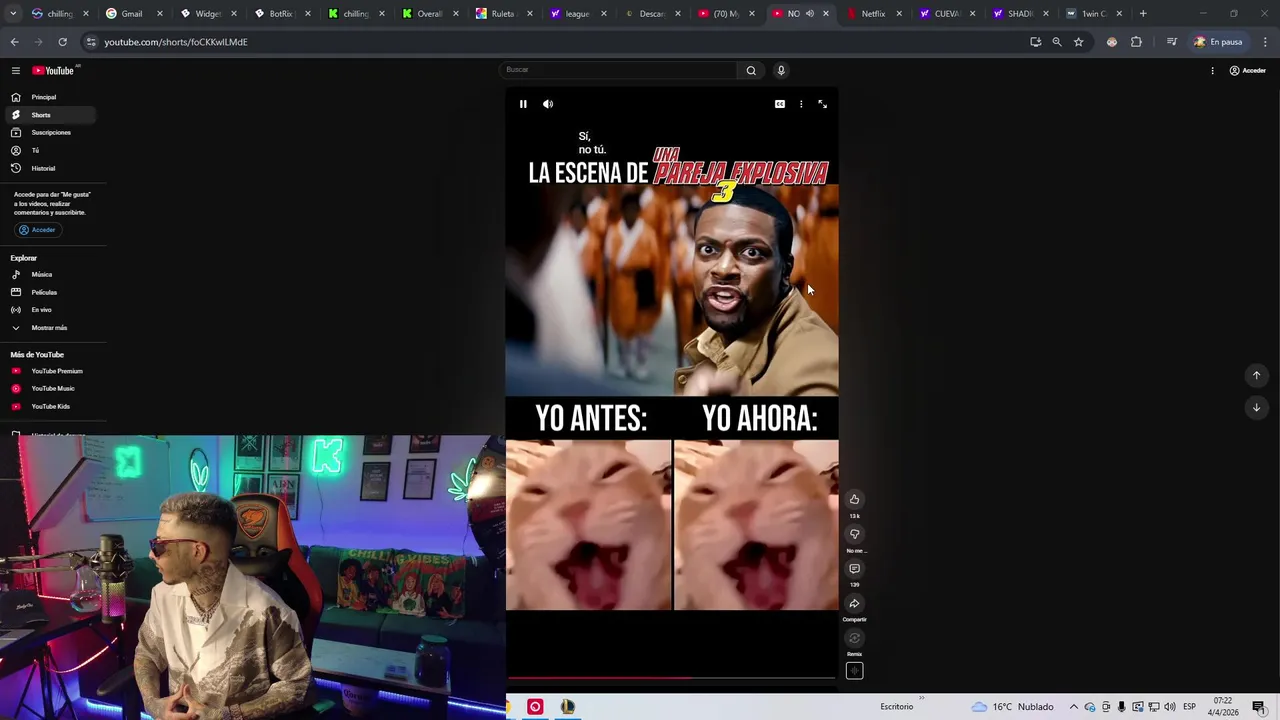Click Acceder in the top right
This screenshot has width=1280, height=720.
click(1248, 70)
